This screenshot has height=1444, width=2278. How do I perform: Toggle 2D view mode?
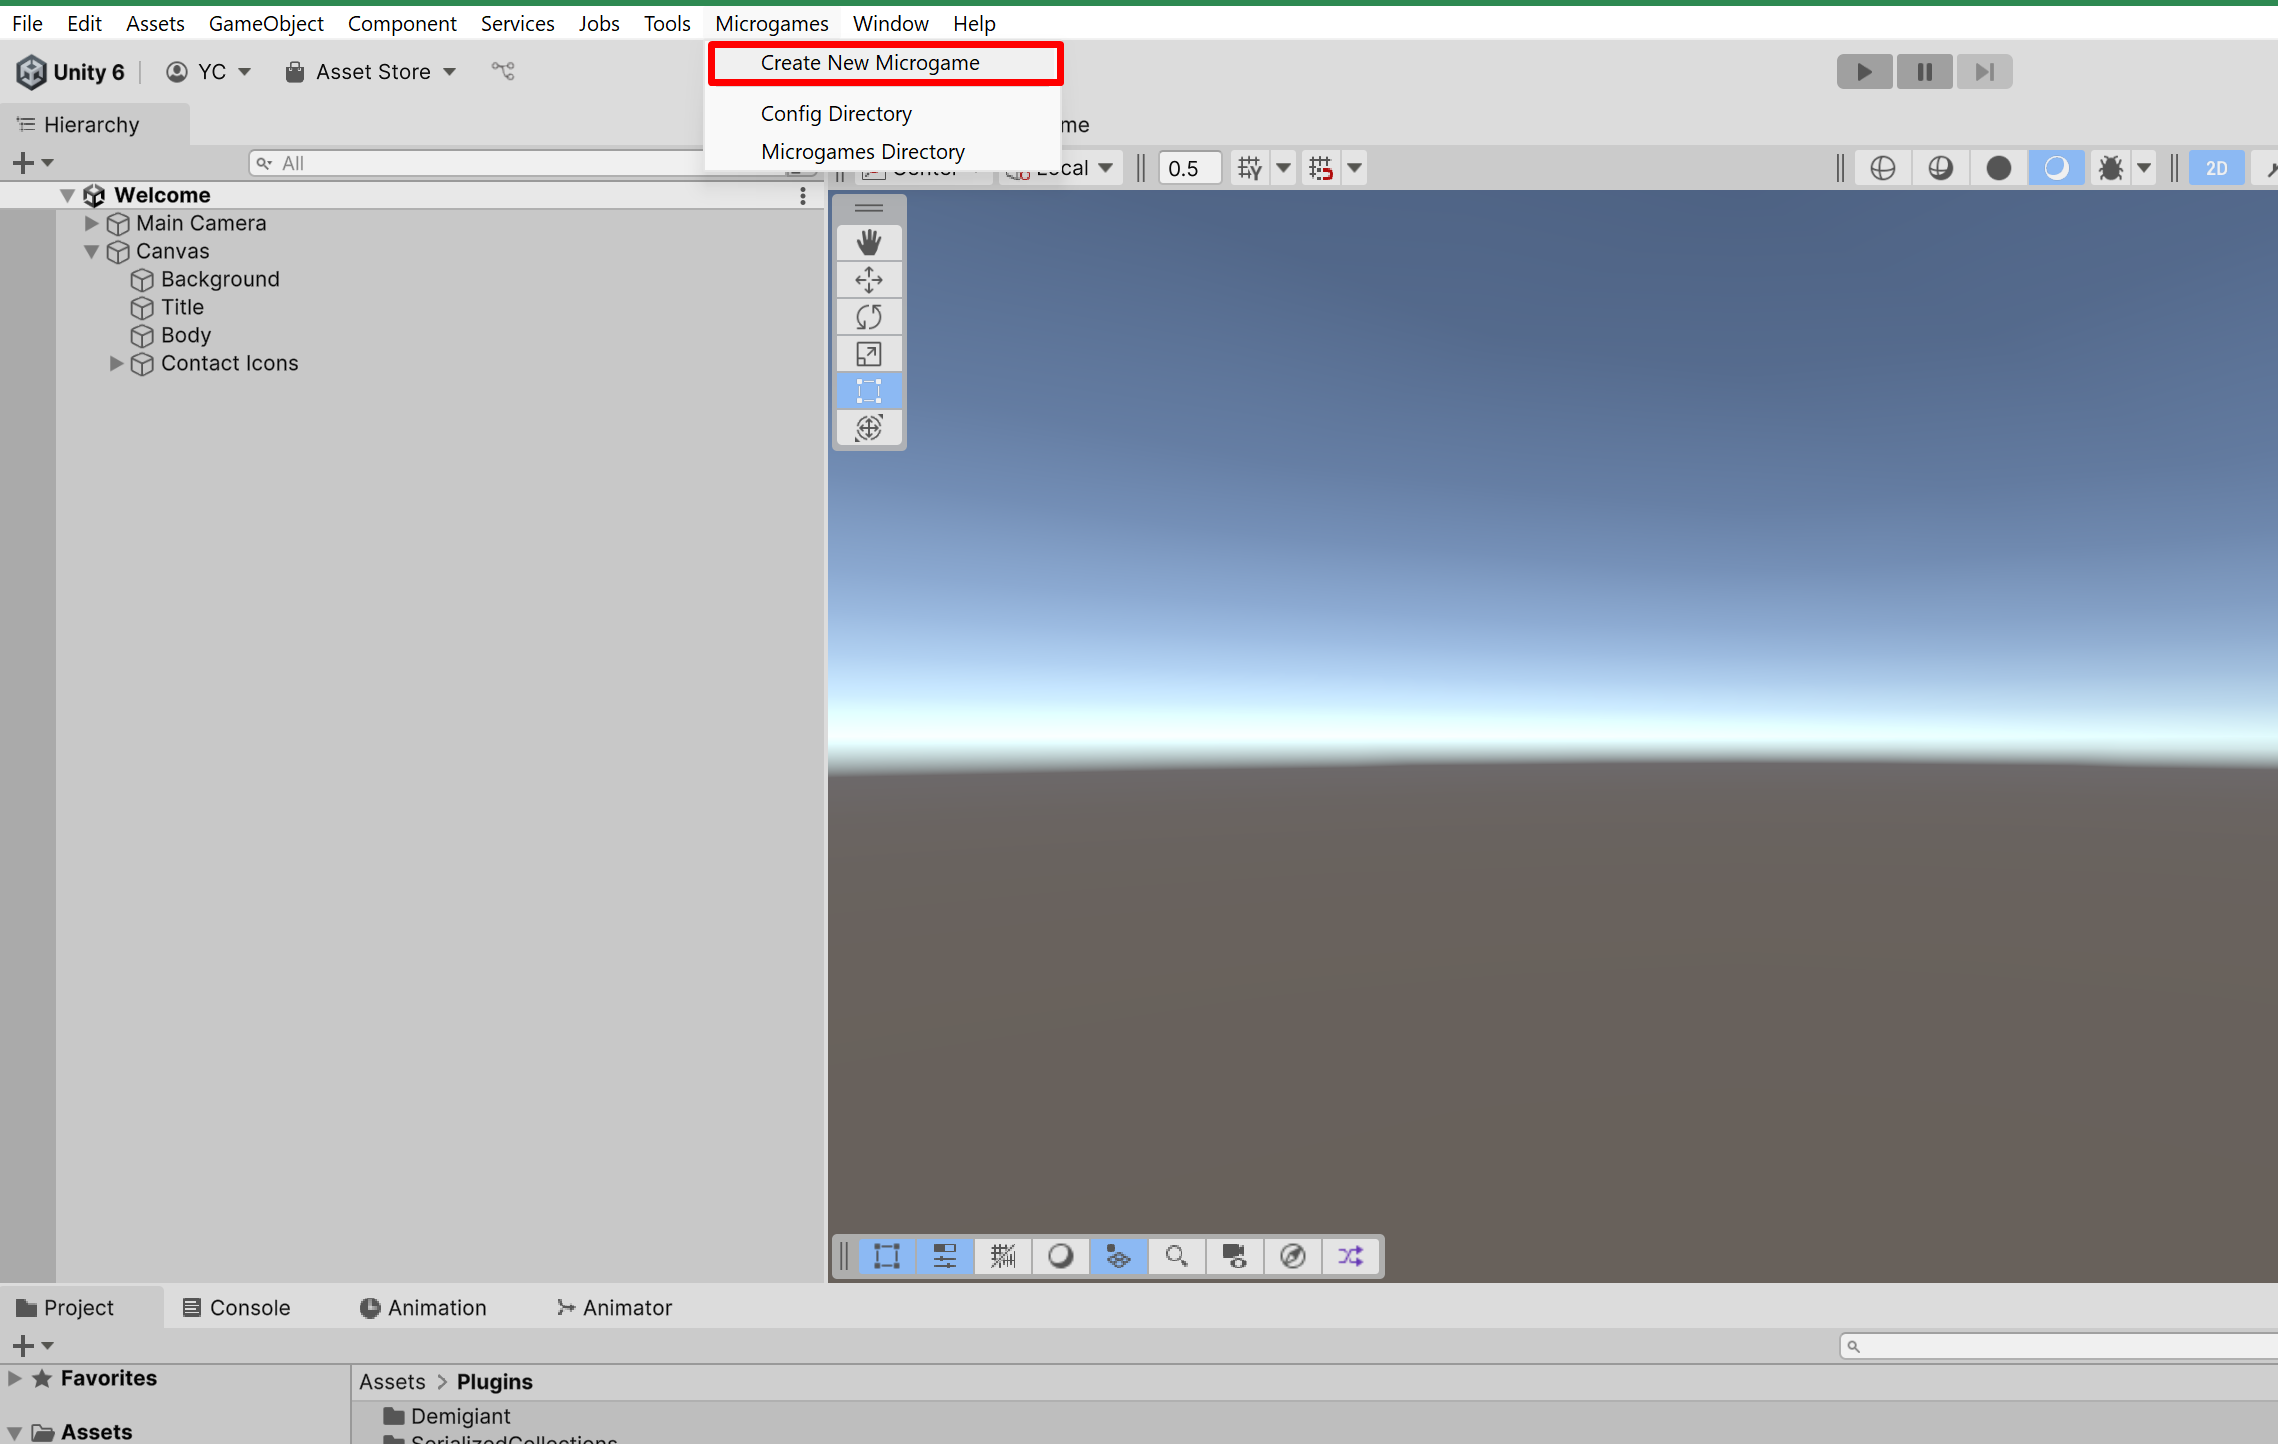[x=2216, y=168]
